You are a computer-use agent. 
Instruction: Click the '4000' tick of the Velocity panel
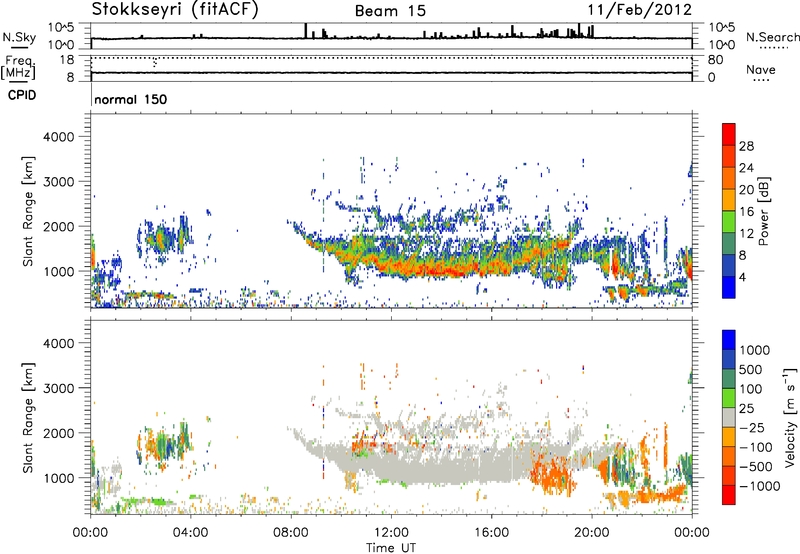[x=59, y=343]
